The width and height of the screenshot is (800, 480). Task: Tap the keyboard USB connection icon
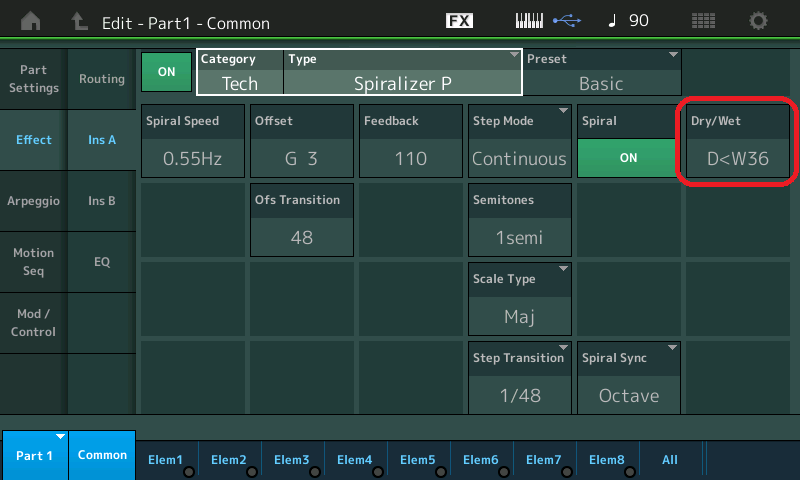546,21
